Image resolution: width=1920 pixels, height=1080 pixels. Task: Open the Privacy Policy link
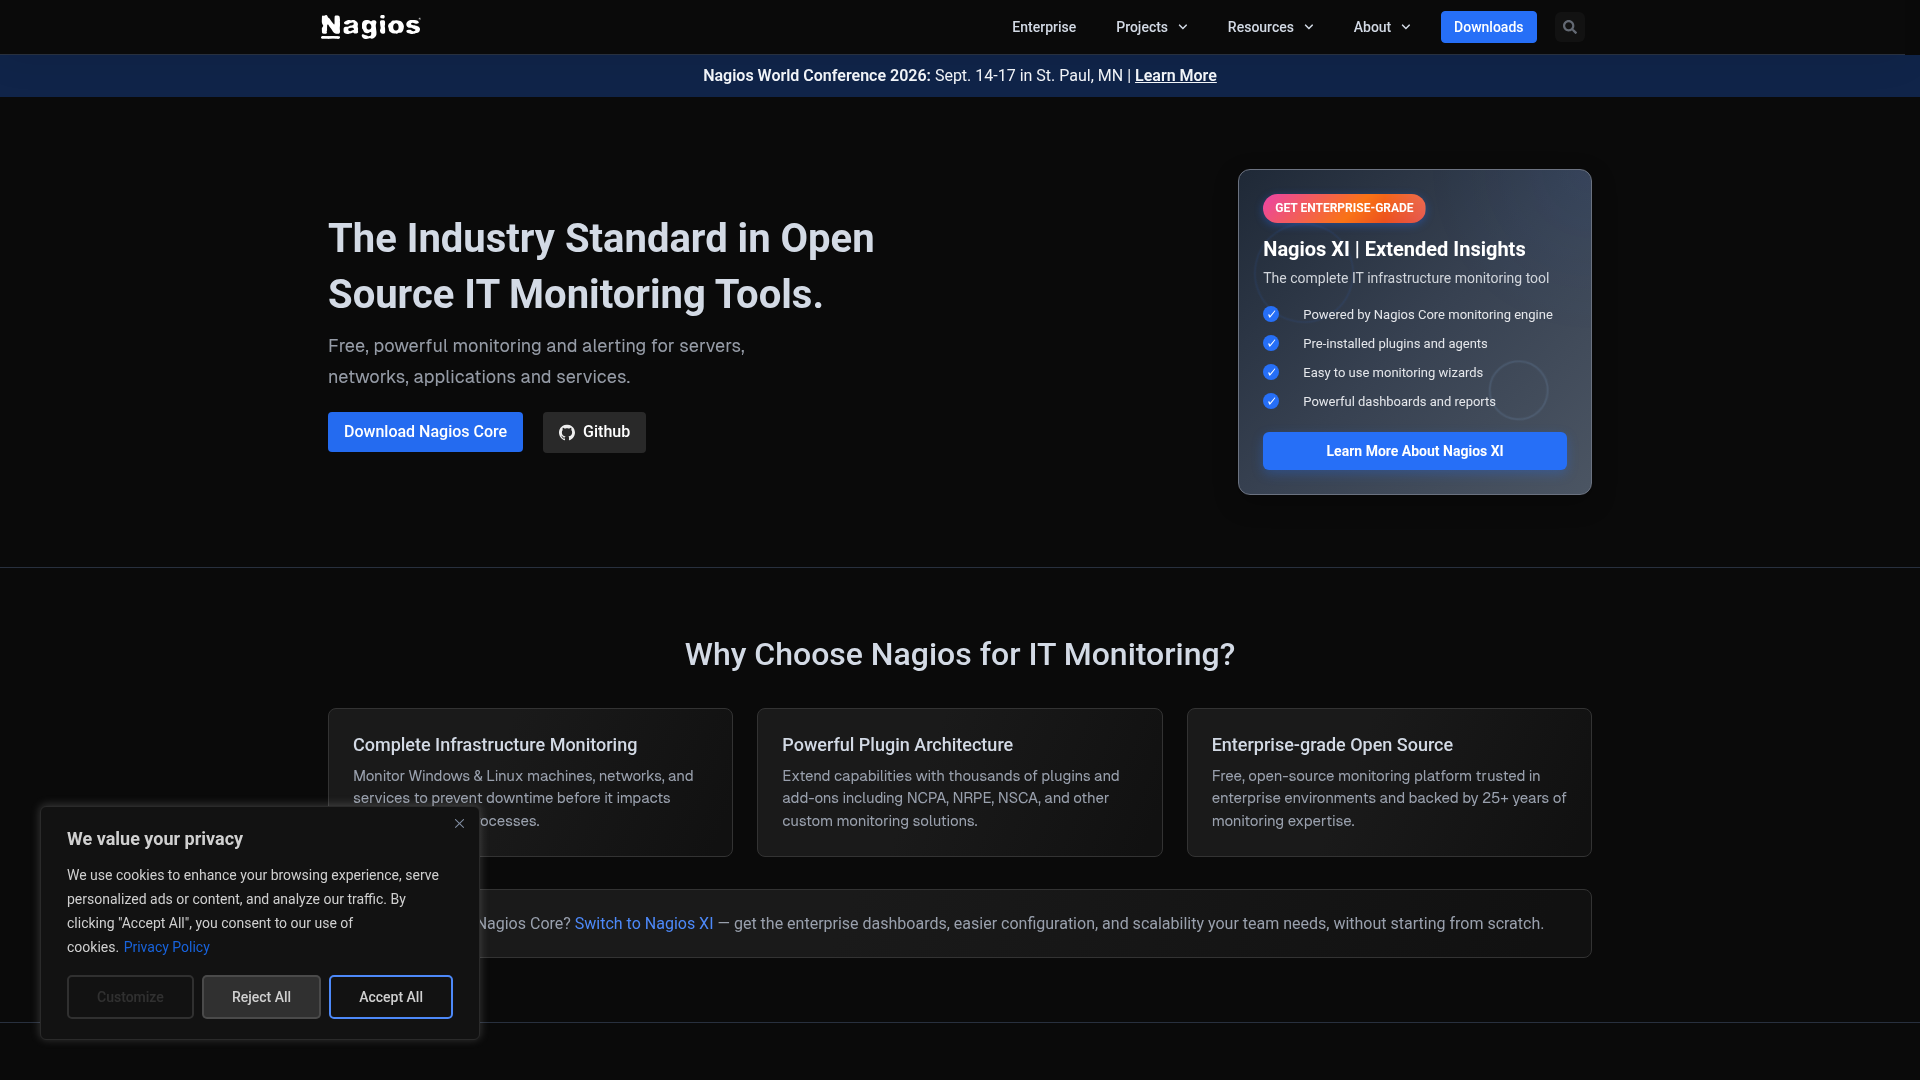167,947
